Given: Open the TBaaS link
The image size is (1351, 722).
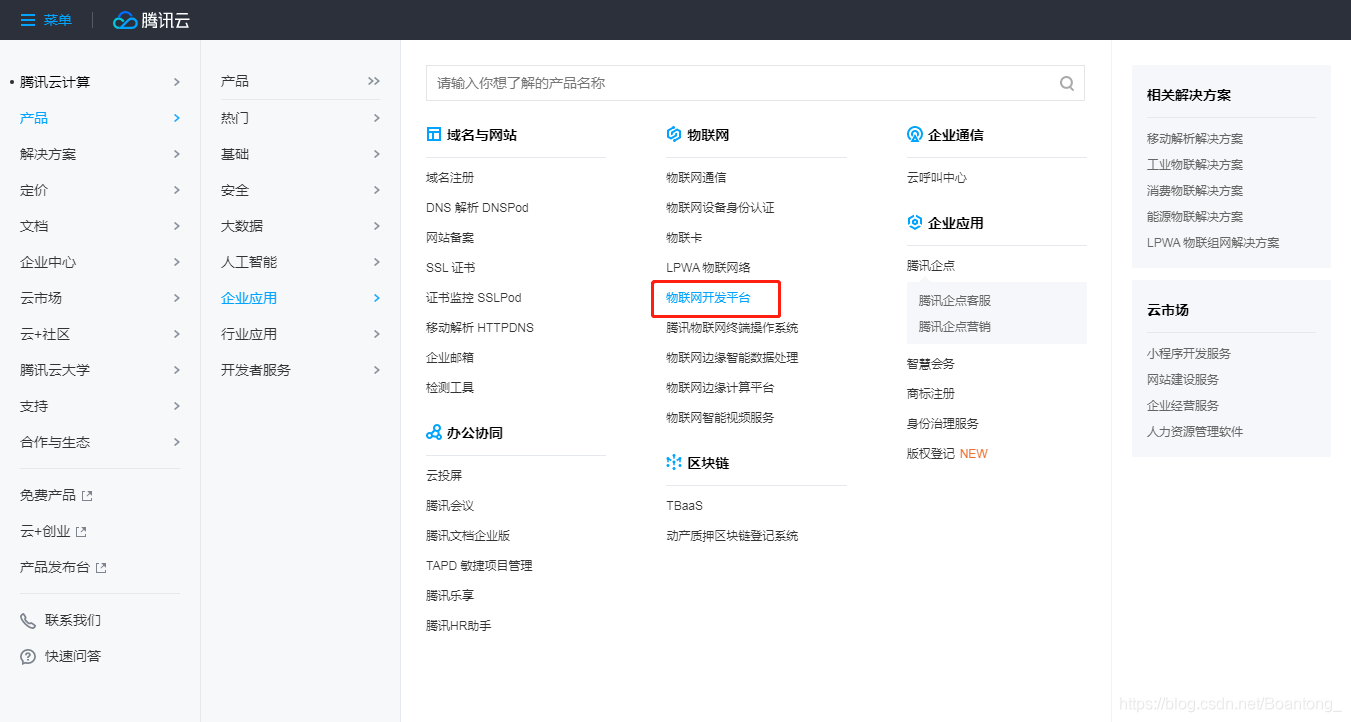Looking at the screenshot, I should [x=685, y=506].
